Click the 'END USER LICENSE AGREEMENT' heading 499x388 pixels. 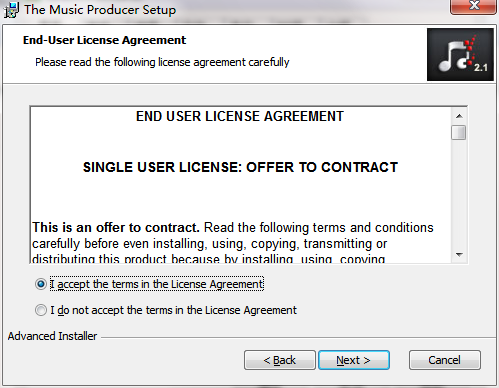click(240, 116)
